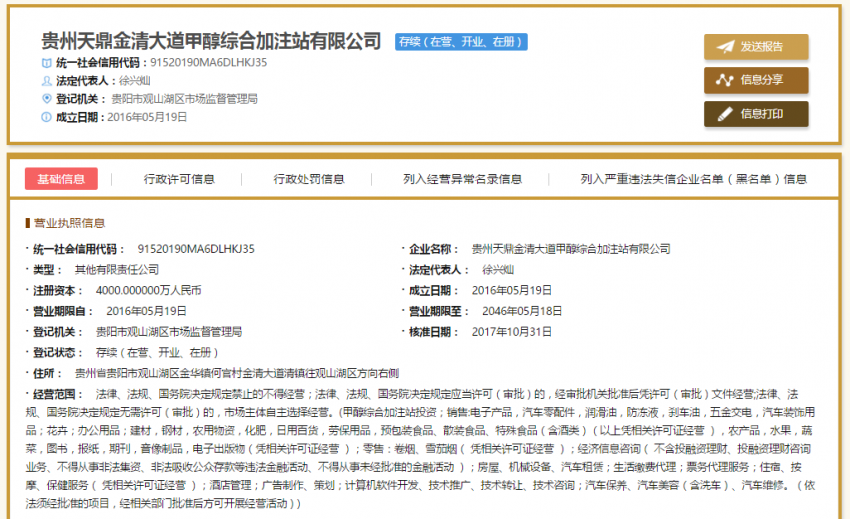Viewport: 850px width, 519px height.
Task: Click the 成立日期 value in license info
Action: (512, 291)
